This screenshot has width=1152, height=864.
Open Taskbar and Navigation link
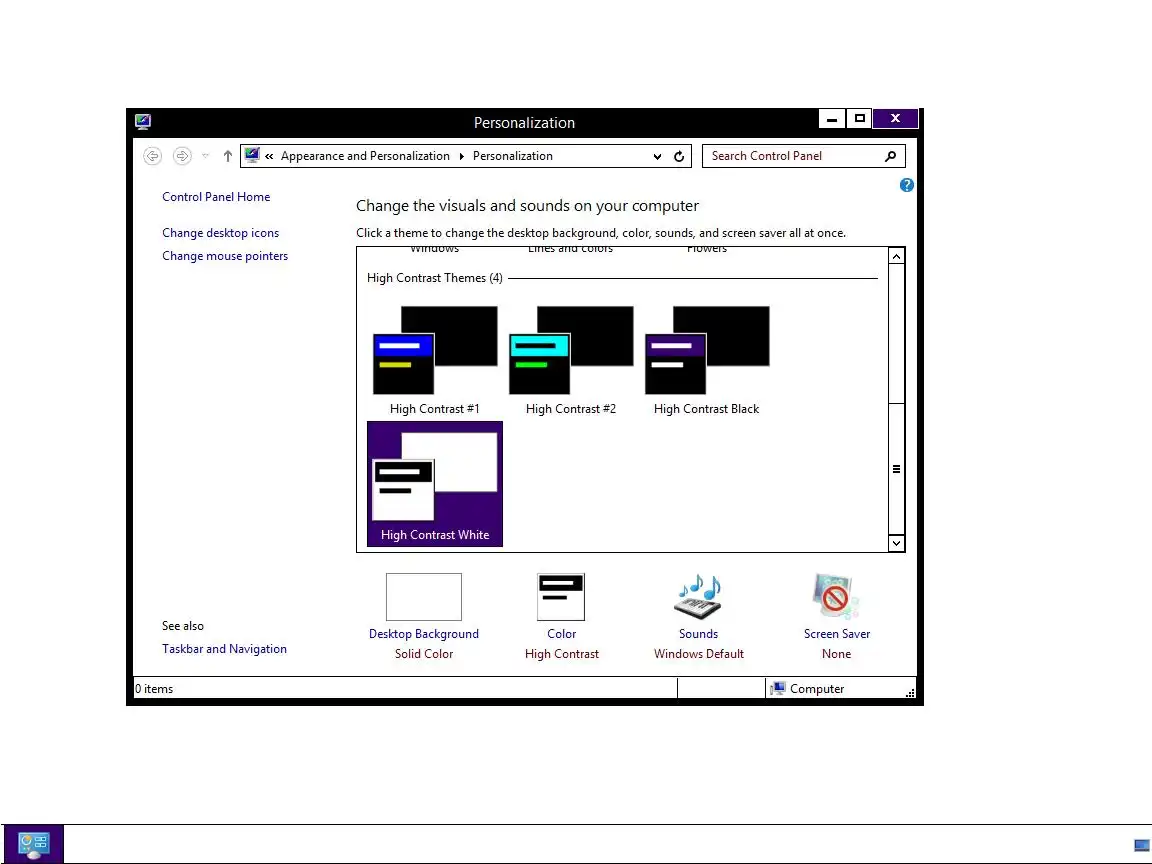click(224, 649)
